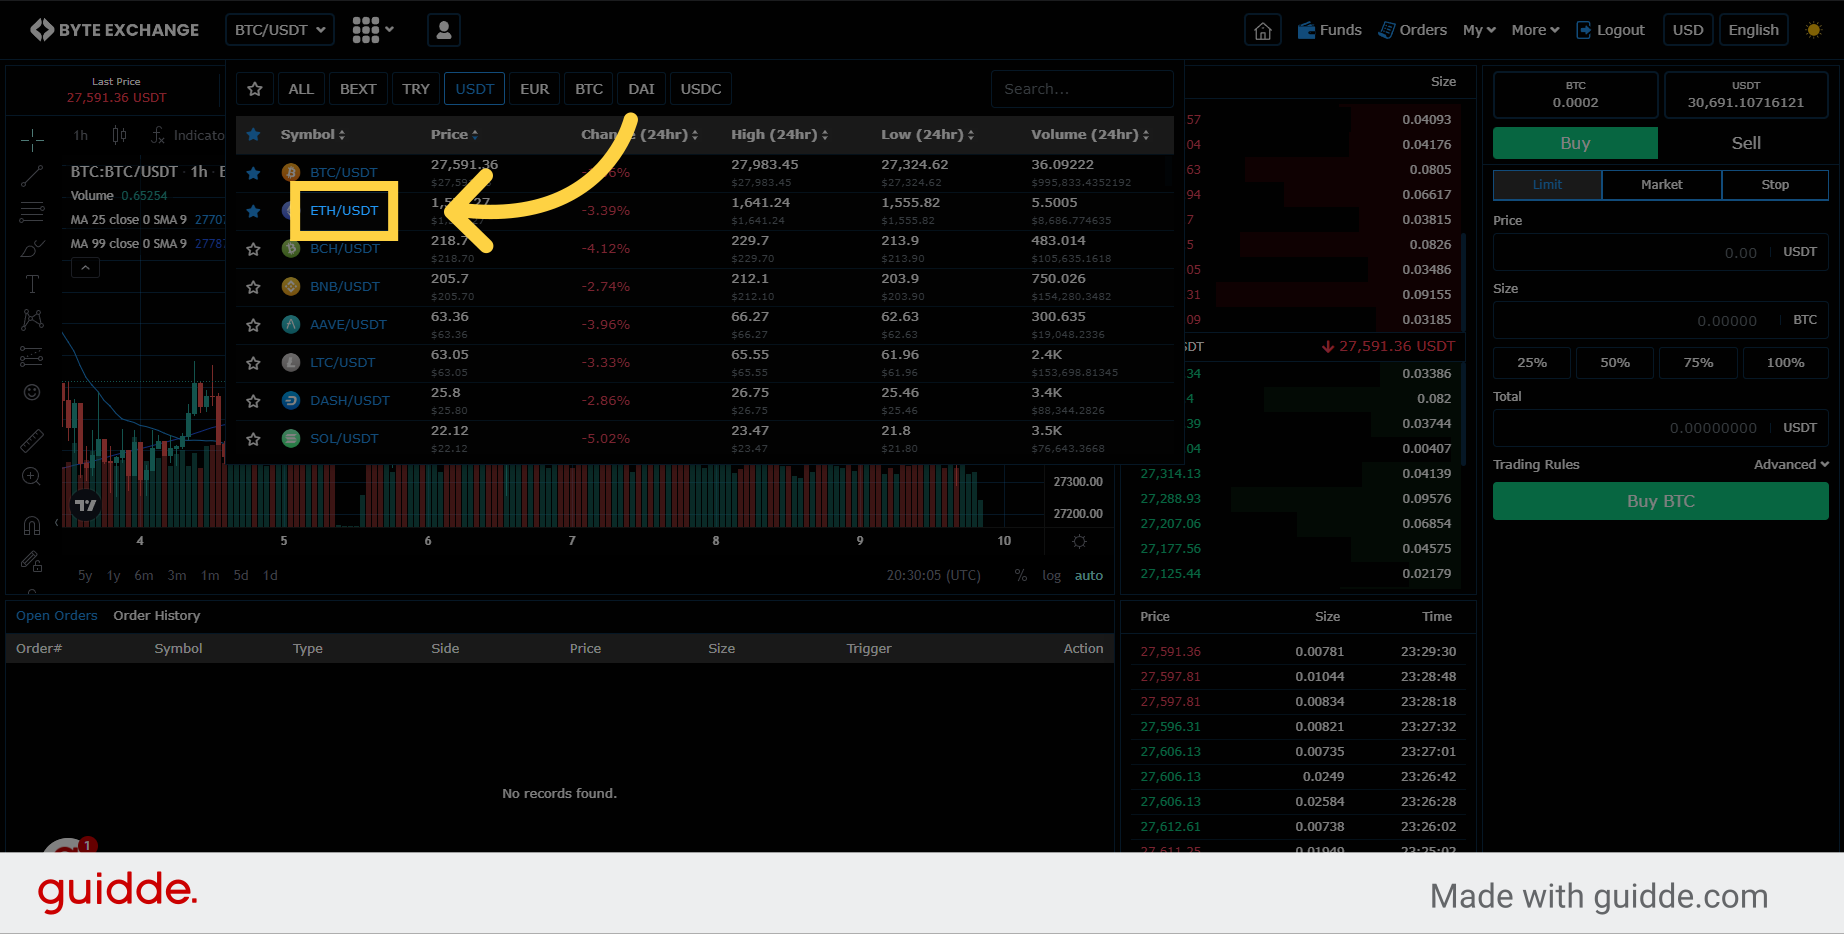Click the DASH/USDT coin icon

click(x=291, y=401)
